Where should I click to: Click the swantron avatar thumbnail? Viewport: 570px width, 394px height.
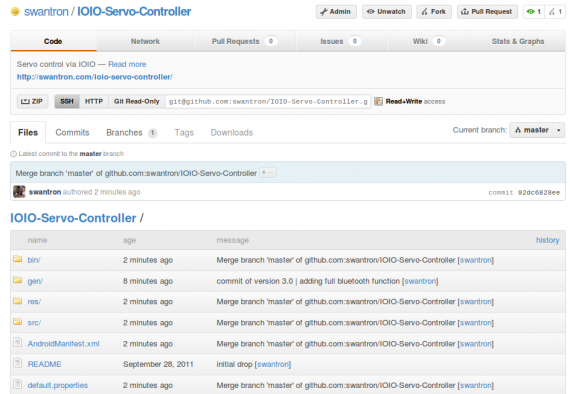click(x=19, y=192)
